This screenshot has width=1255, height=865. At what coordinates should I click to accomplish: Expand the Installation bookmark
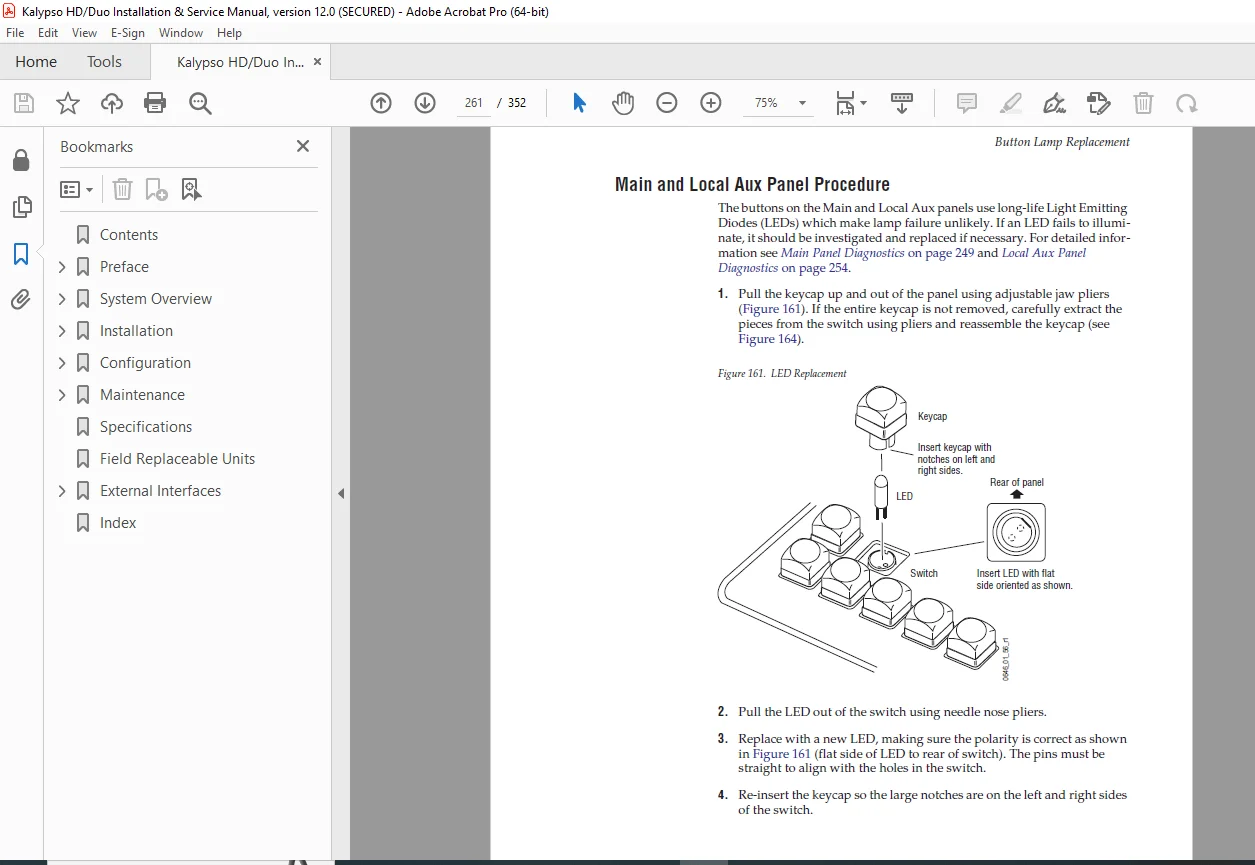point(62,331)
